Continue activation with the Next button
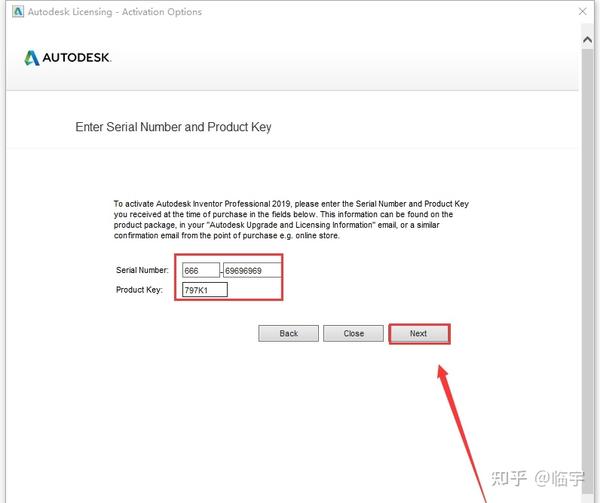 point(419,334)
